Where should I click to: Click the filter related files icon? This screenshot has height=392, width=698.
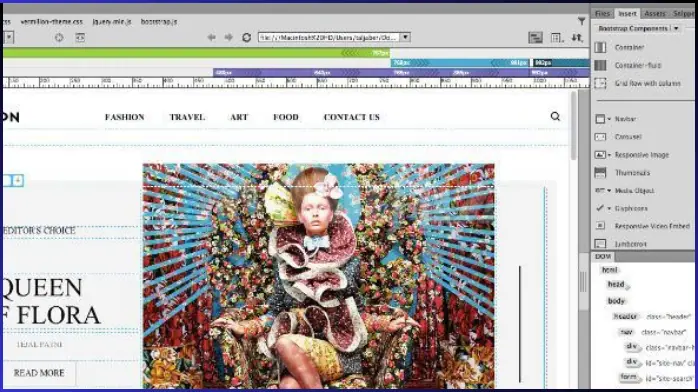point(581,21)
